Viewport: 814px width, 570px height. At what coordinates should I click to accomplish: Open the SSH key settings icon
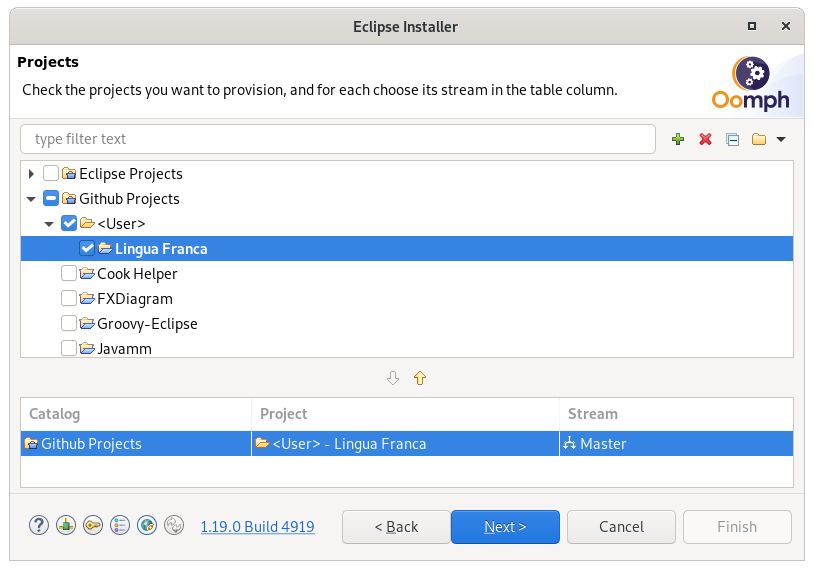(x=93, y=526)
